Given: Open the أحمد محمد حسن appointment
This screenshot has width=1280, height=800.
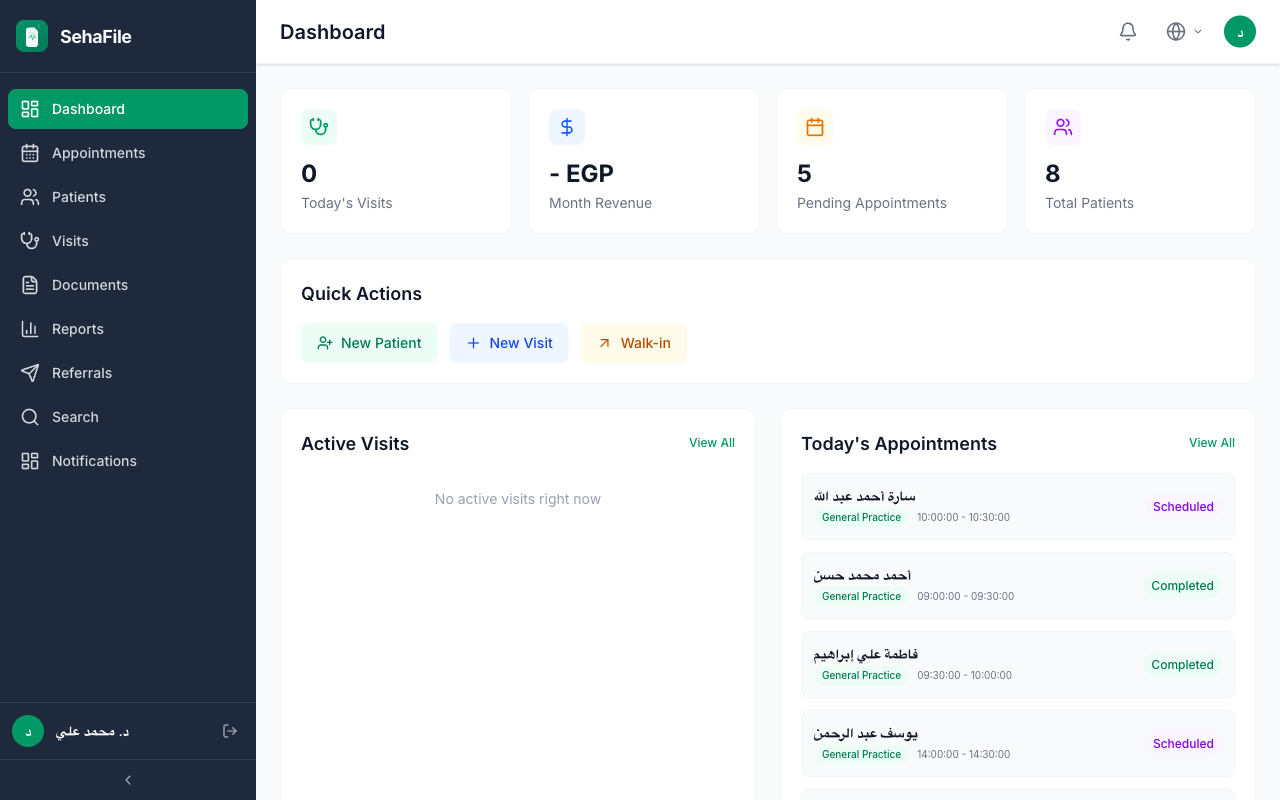Looking at the screenshot, I should pyautogui.click(x=1018, y=586).
